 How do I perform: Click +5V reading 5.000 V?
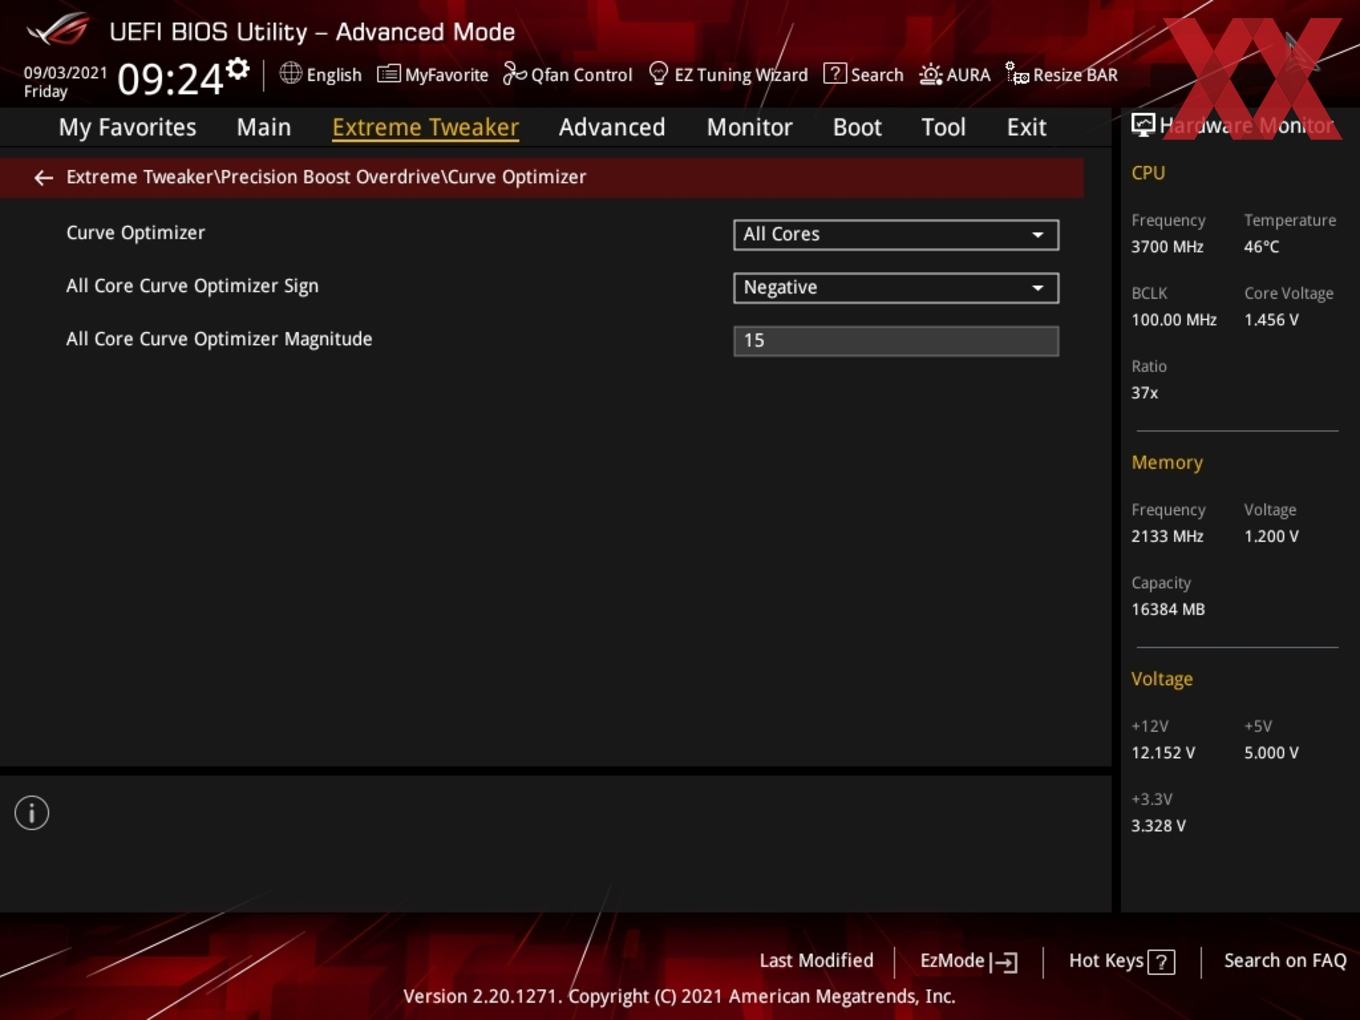point(1271,753)
